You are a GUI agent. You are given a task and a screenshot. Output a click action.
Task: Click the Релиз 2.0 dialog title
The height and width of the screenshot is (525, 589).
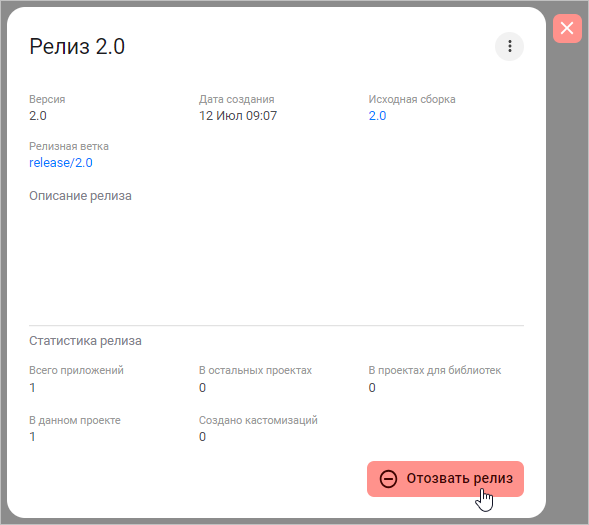coord(77,47)
